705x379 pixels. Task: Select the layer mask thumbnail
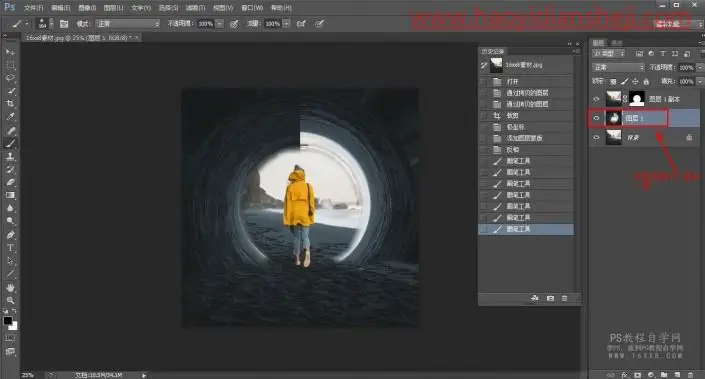coord(636,99)
